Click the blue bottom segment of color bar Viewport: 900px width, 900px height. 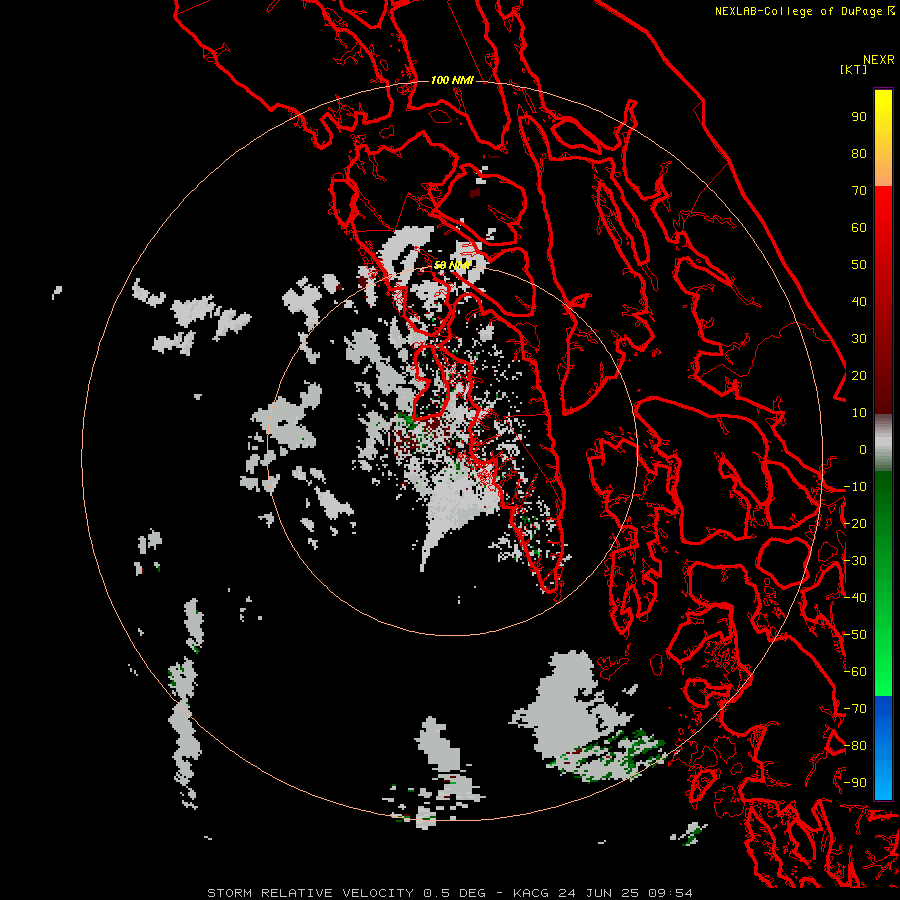pyautogui.click(x=883, y=748)
